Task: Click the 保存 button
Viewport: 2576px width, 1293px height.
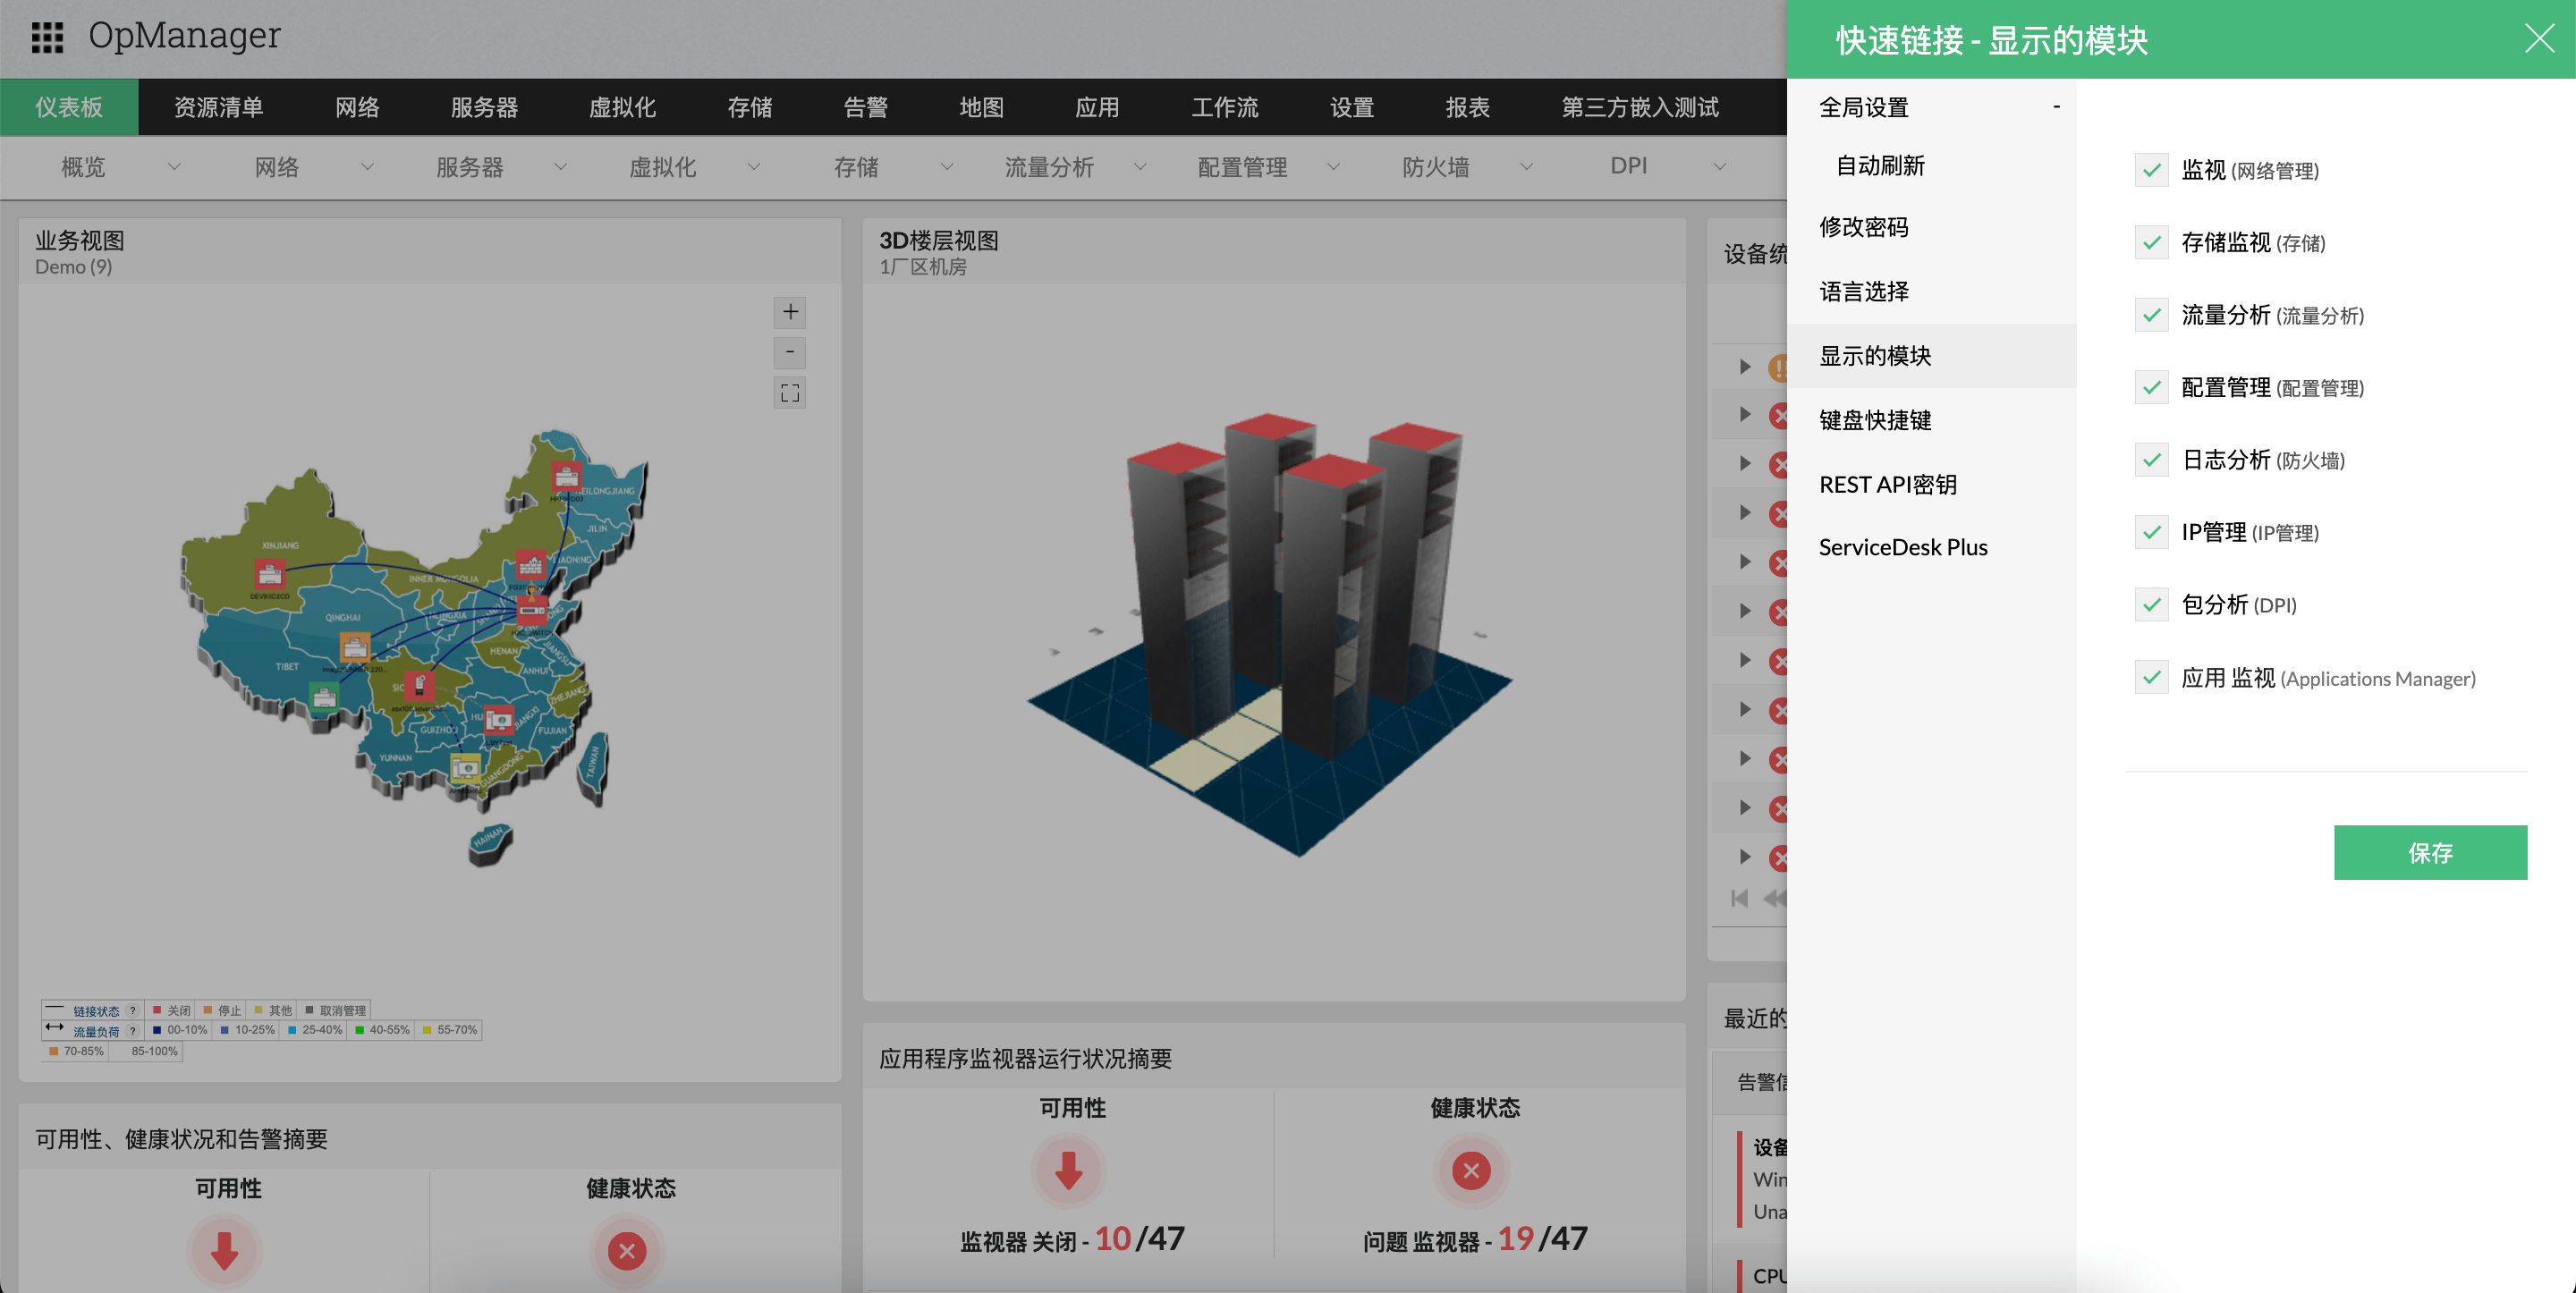Action: (x=2430, y=852)
